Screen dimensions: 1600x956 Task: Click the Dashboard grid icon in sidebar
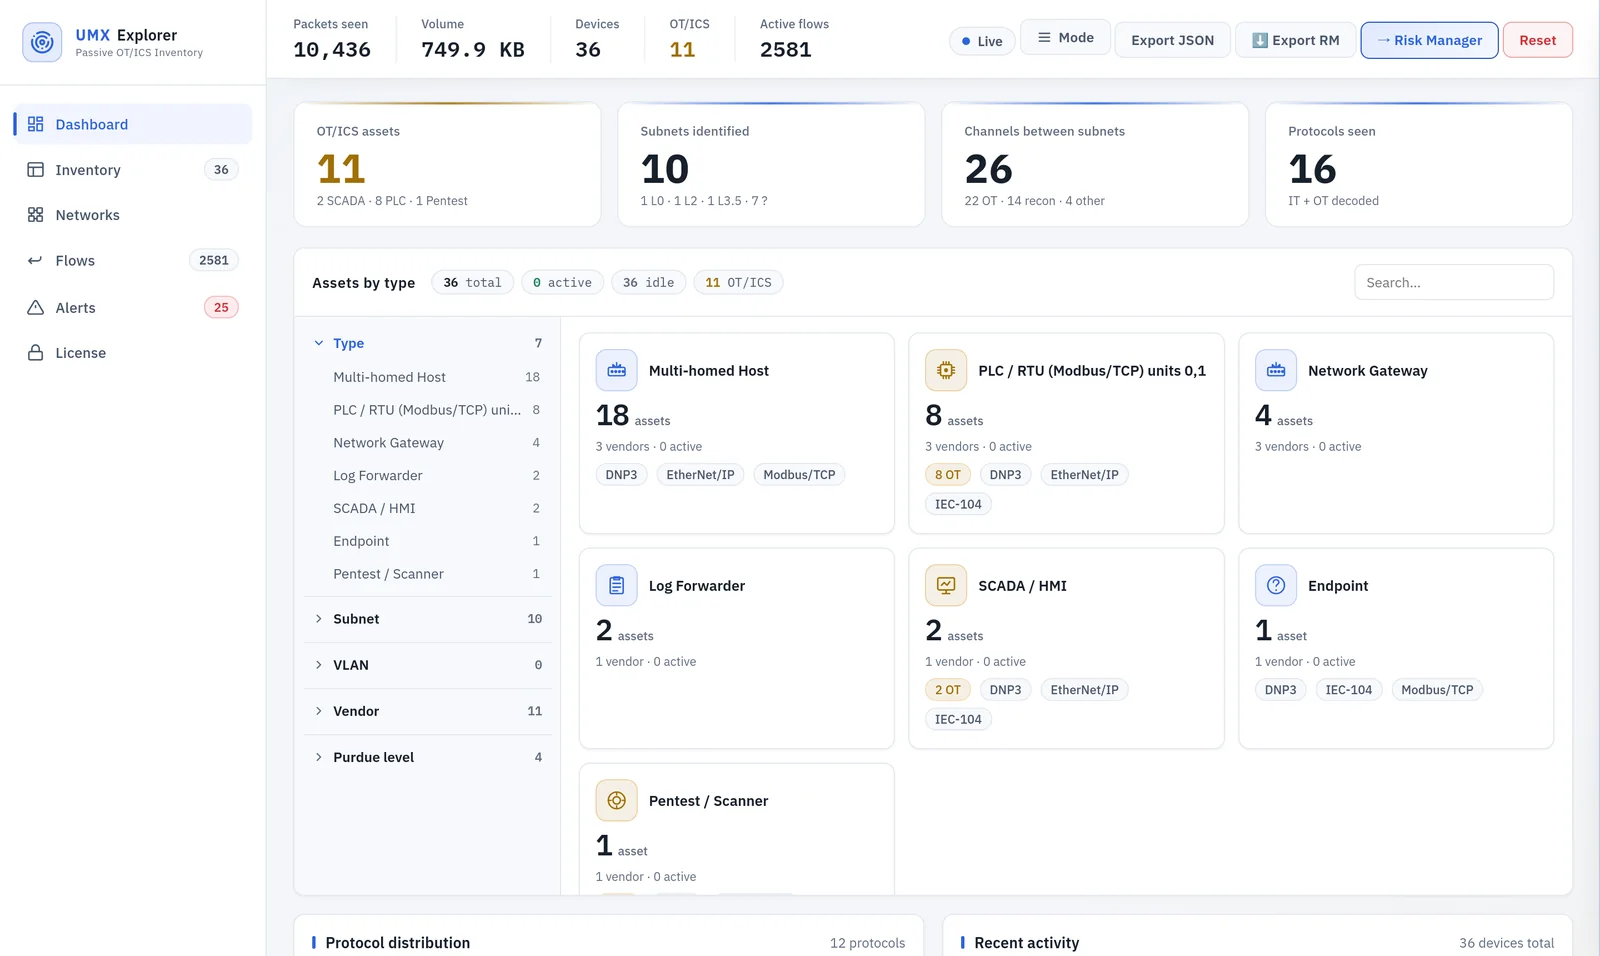tap(36, 124)
